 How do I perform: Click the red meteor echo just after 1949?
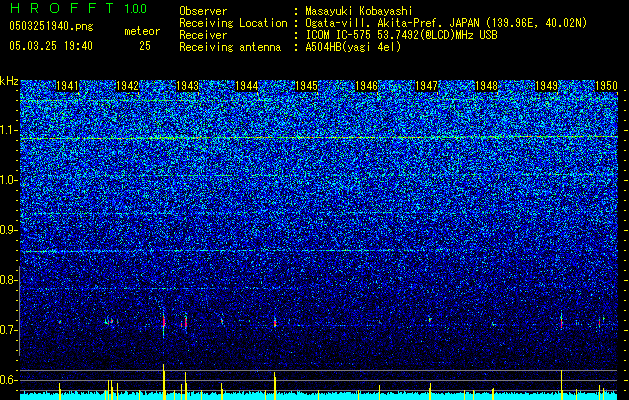561,321
